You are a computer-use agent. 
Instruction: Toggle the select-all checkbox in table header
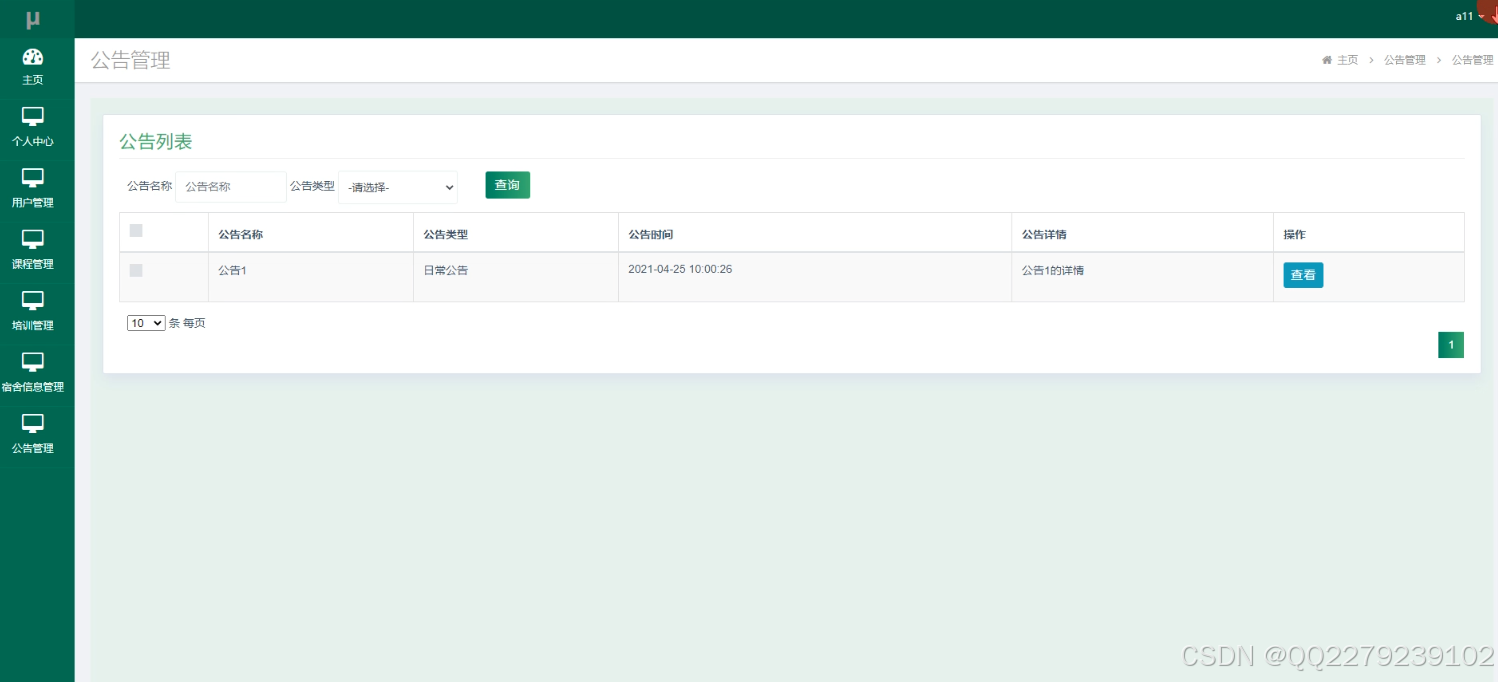click(x=136, y=230)
